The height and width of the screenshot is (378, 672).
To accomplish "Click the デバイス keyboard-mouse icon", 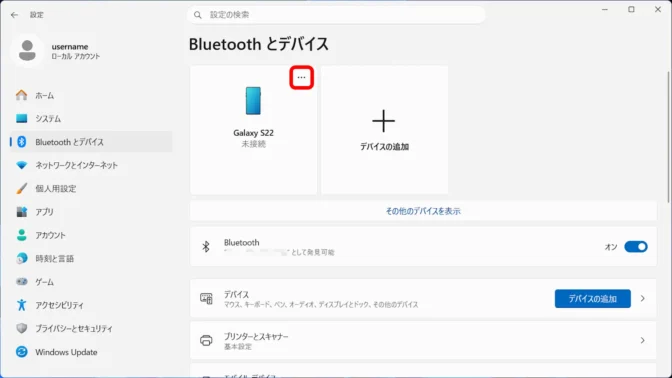I will pos(206,298).
